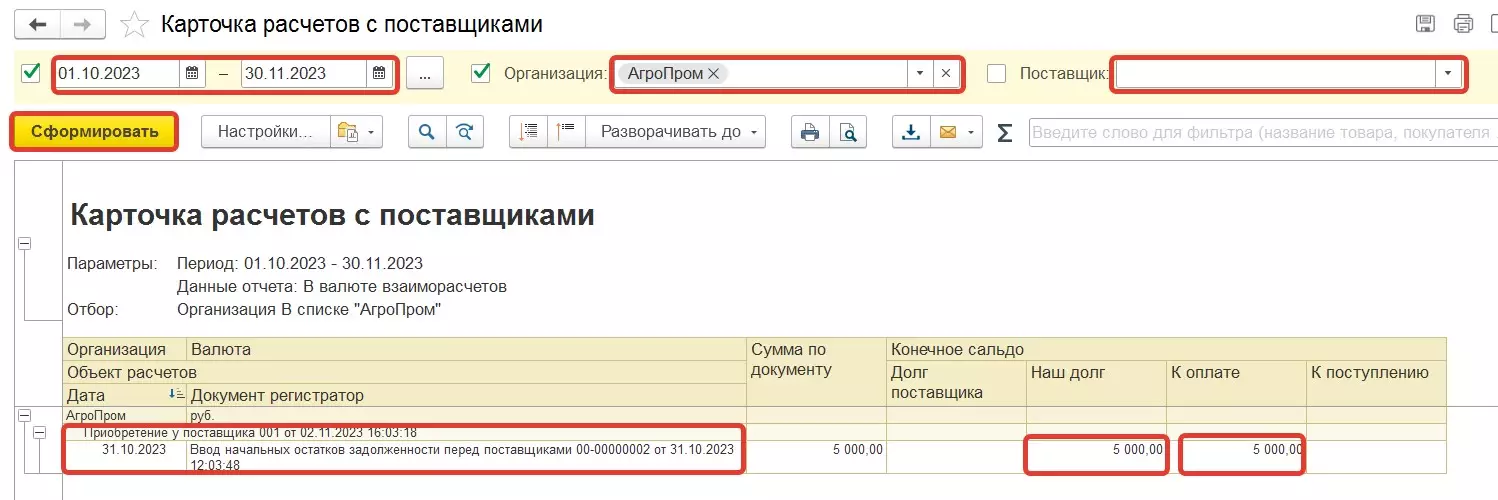Print the report with the printer icon

[x=810, y=131]
